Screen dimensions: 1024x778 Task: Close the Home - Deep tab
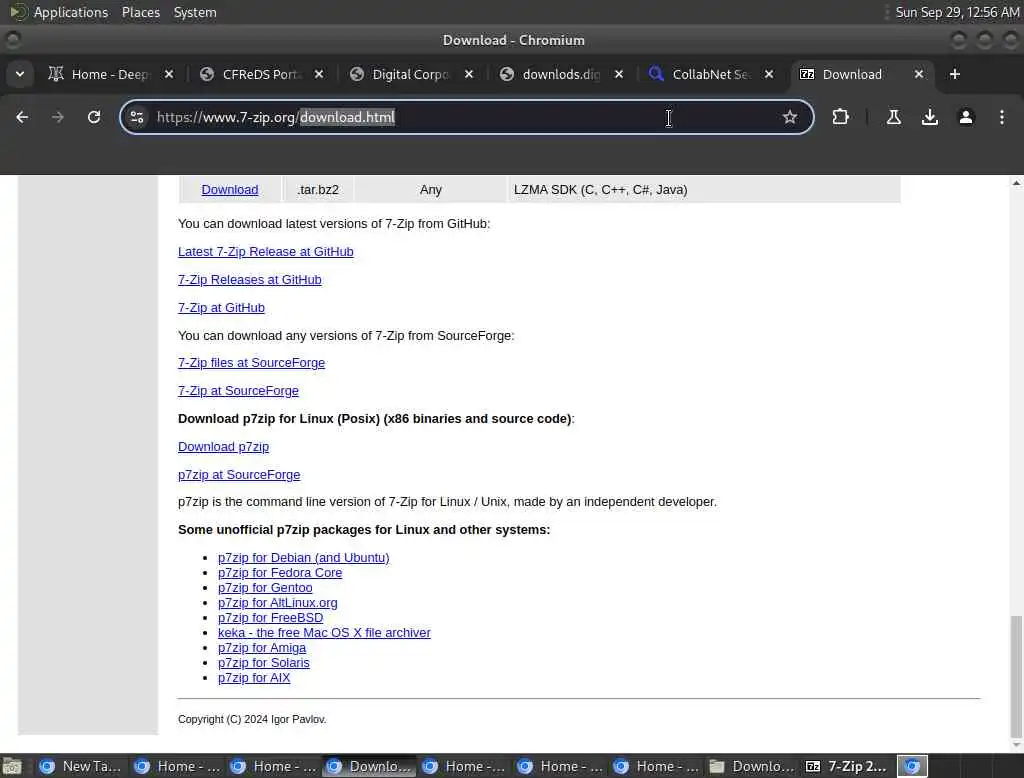point(169,74)
